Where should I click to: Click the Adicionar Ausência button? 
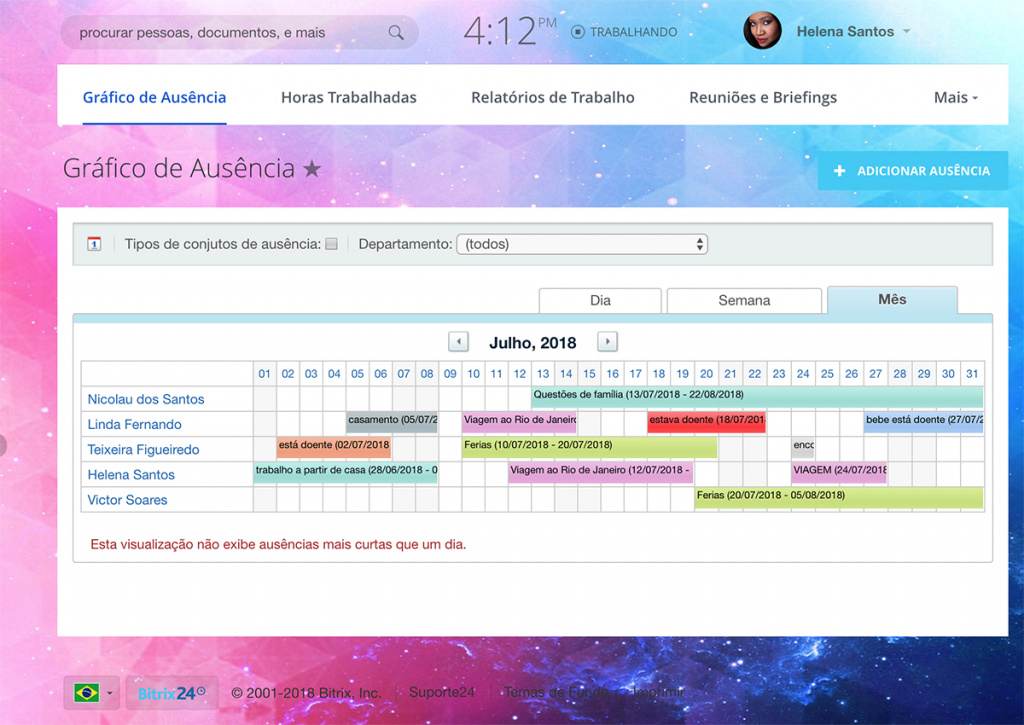pos(912,171)
